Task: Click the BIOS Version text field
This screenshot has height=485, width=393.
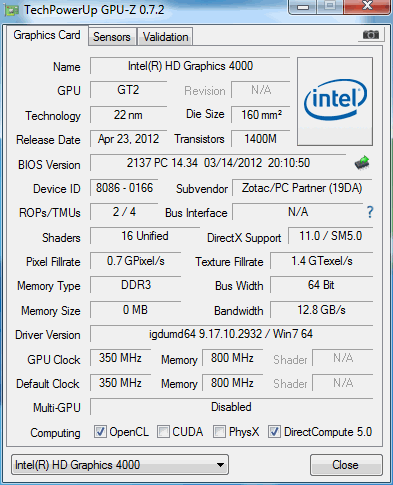Action: (x=218, y=163)
